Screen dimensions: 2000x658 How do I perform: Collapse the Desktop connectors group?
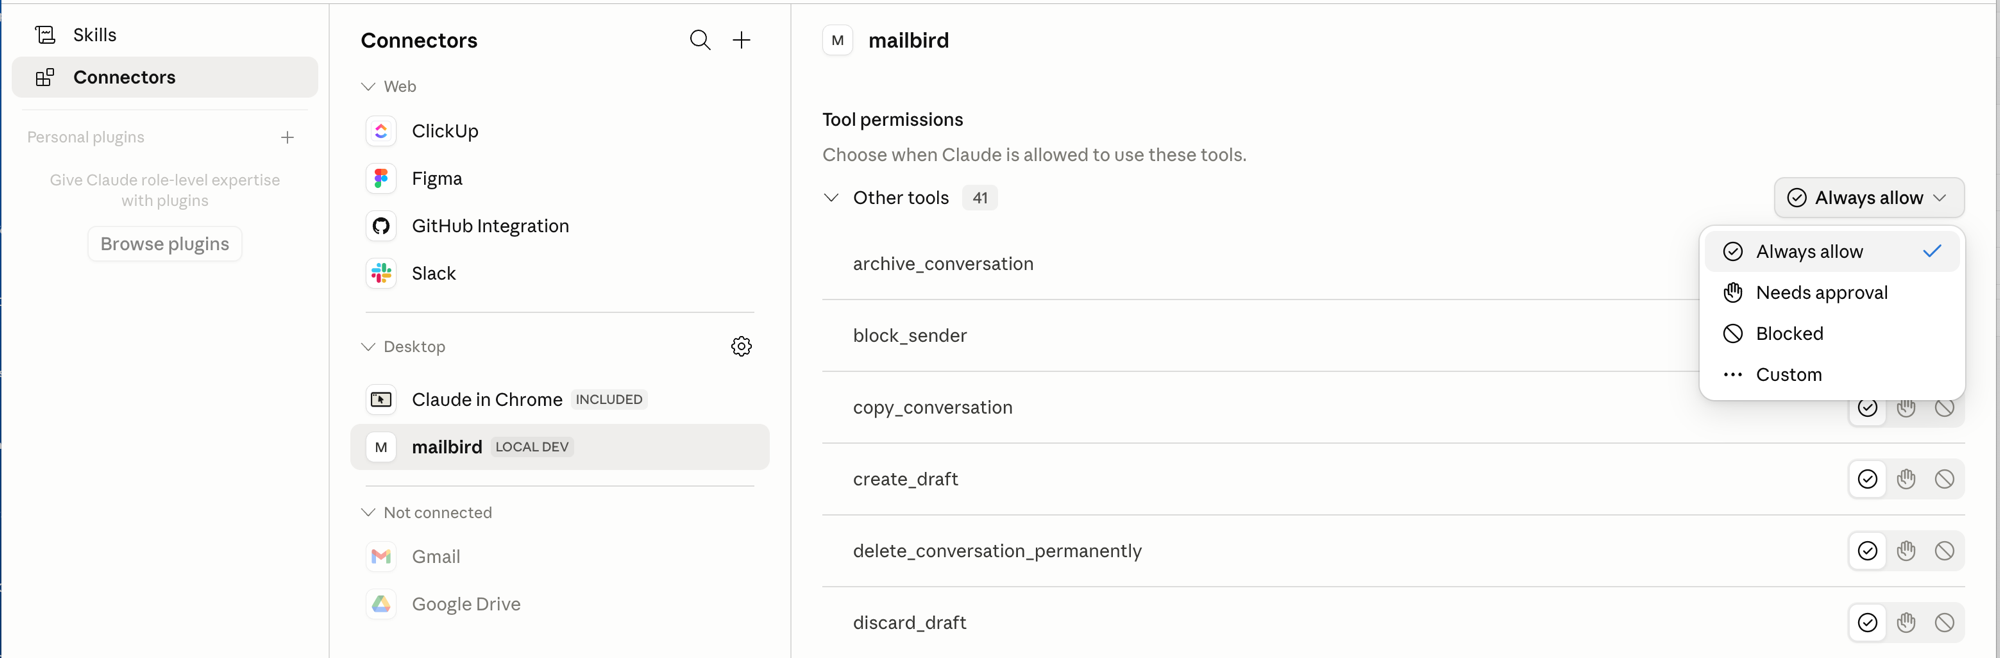(368, 347)
